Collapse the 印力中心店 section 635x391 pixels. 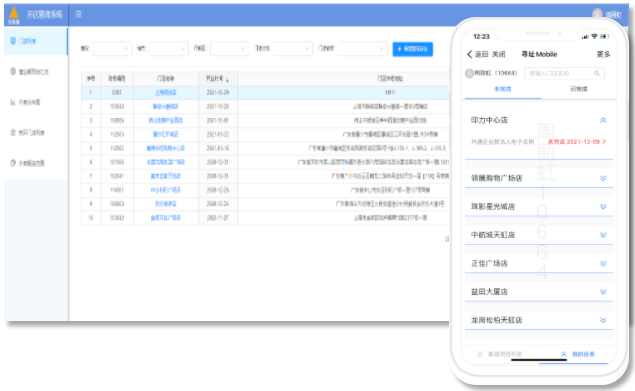click(x=603, y=120)
